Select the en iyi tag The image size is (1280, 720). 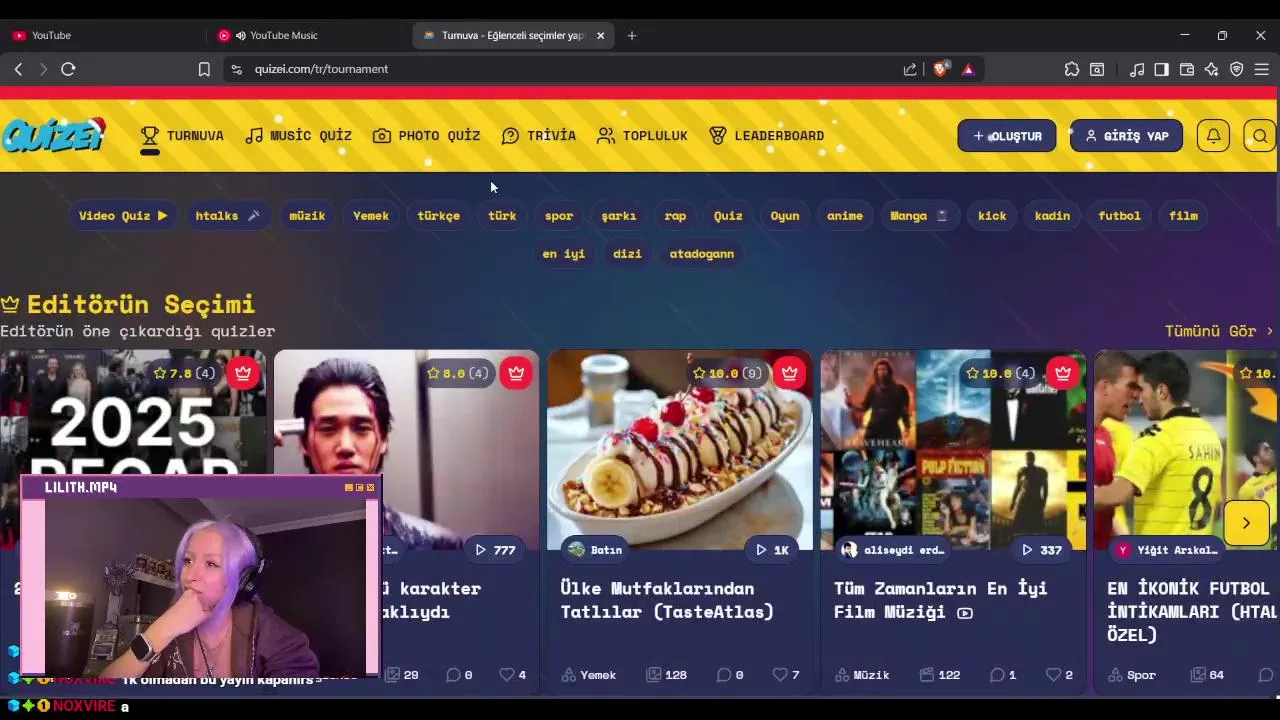(564, 254)
